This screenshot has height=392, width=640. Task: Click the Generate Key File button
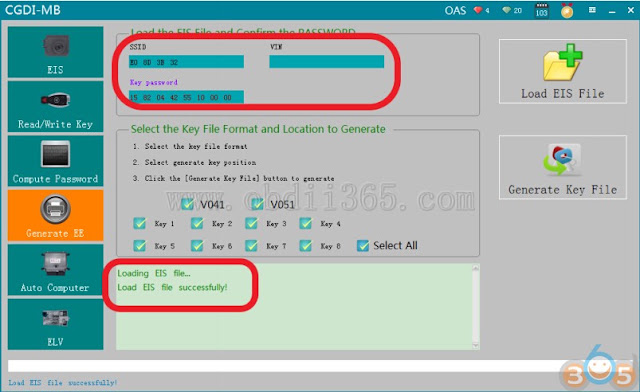point(562,167)
